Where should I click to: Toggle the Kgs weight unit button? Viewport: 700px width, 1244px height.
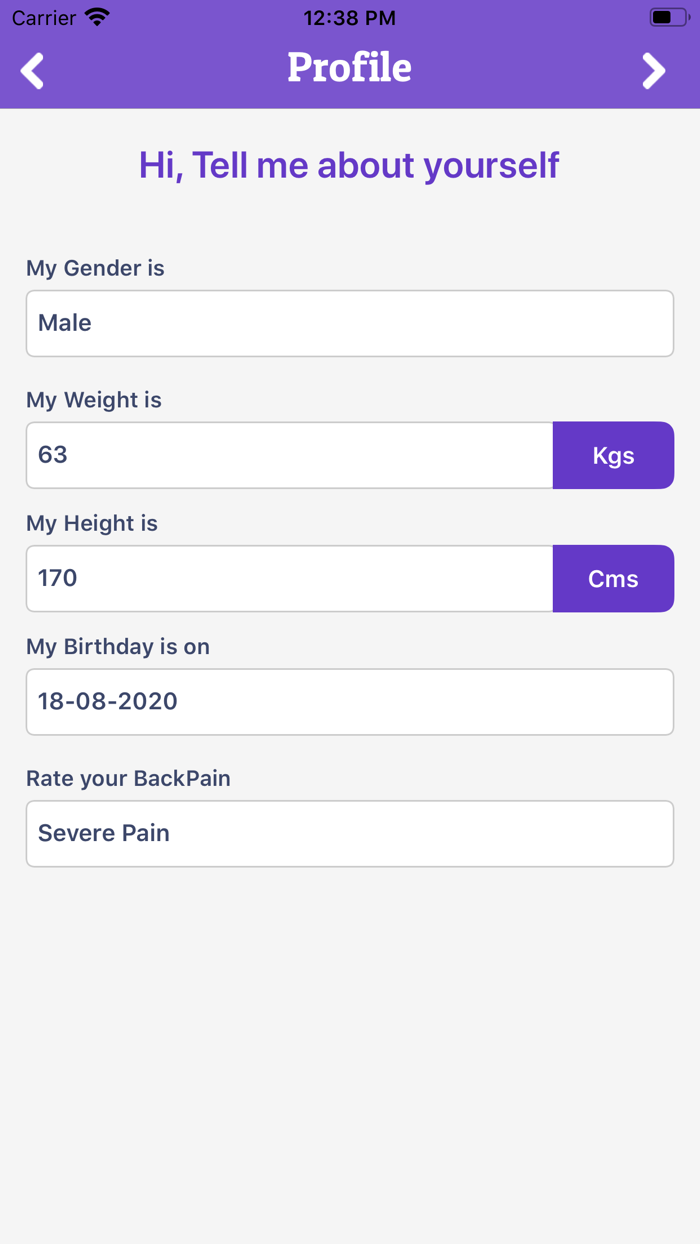pyautogui.click(x=613, y=456)
